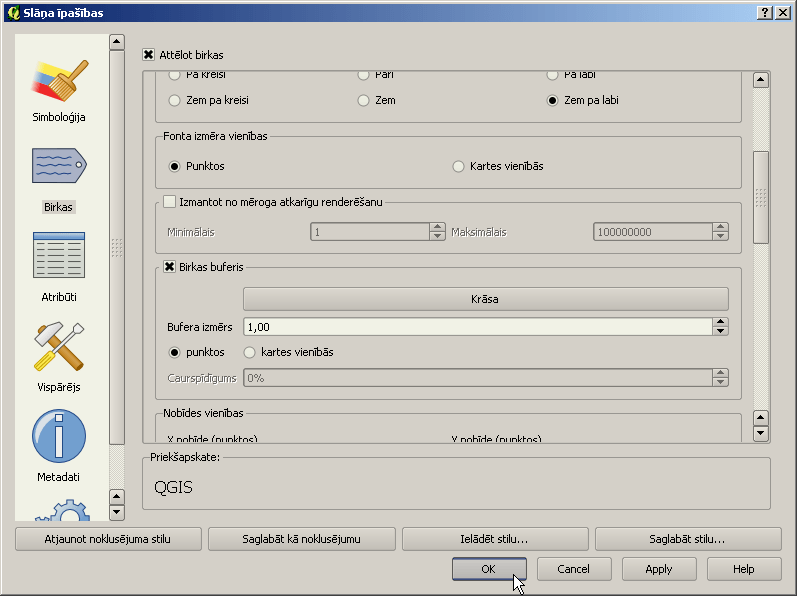Increase Caurspīdīgums value with up arrow
This screenshot has width=797, height=596.
point(720,373)
